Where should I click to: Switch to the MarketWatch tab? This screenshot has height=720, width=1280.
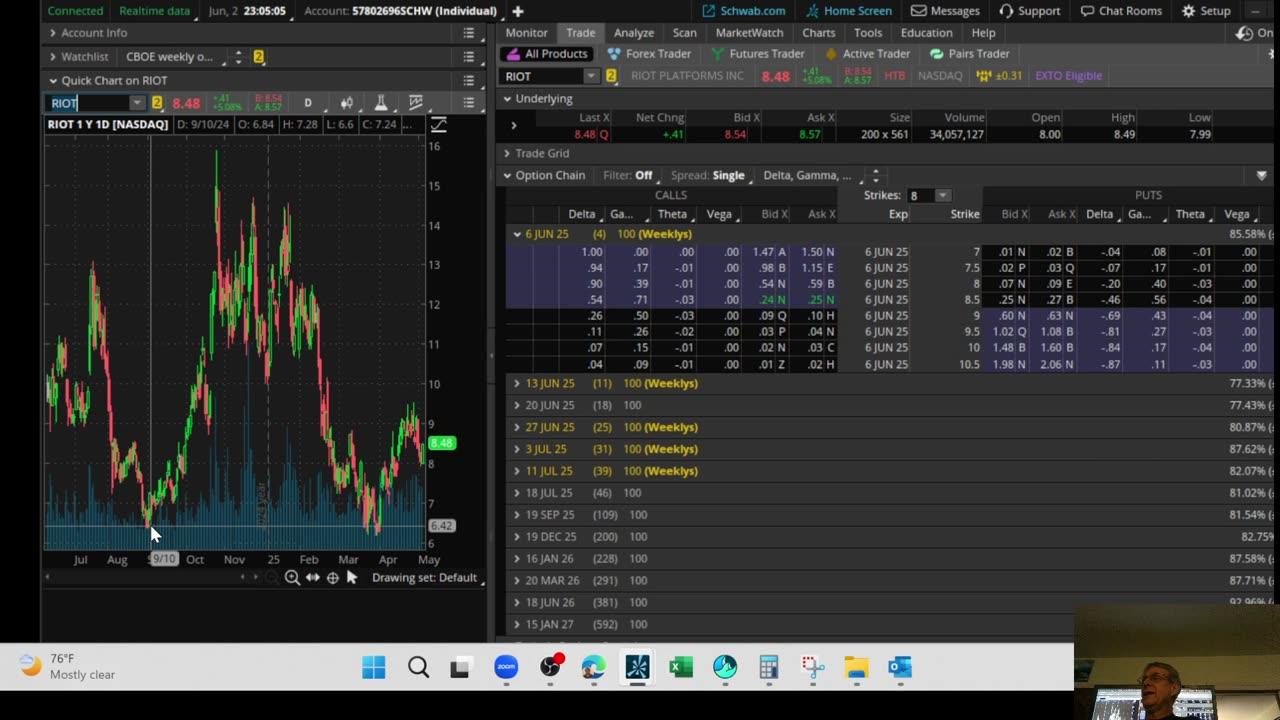pyautogui.click(x=750, y=33)
